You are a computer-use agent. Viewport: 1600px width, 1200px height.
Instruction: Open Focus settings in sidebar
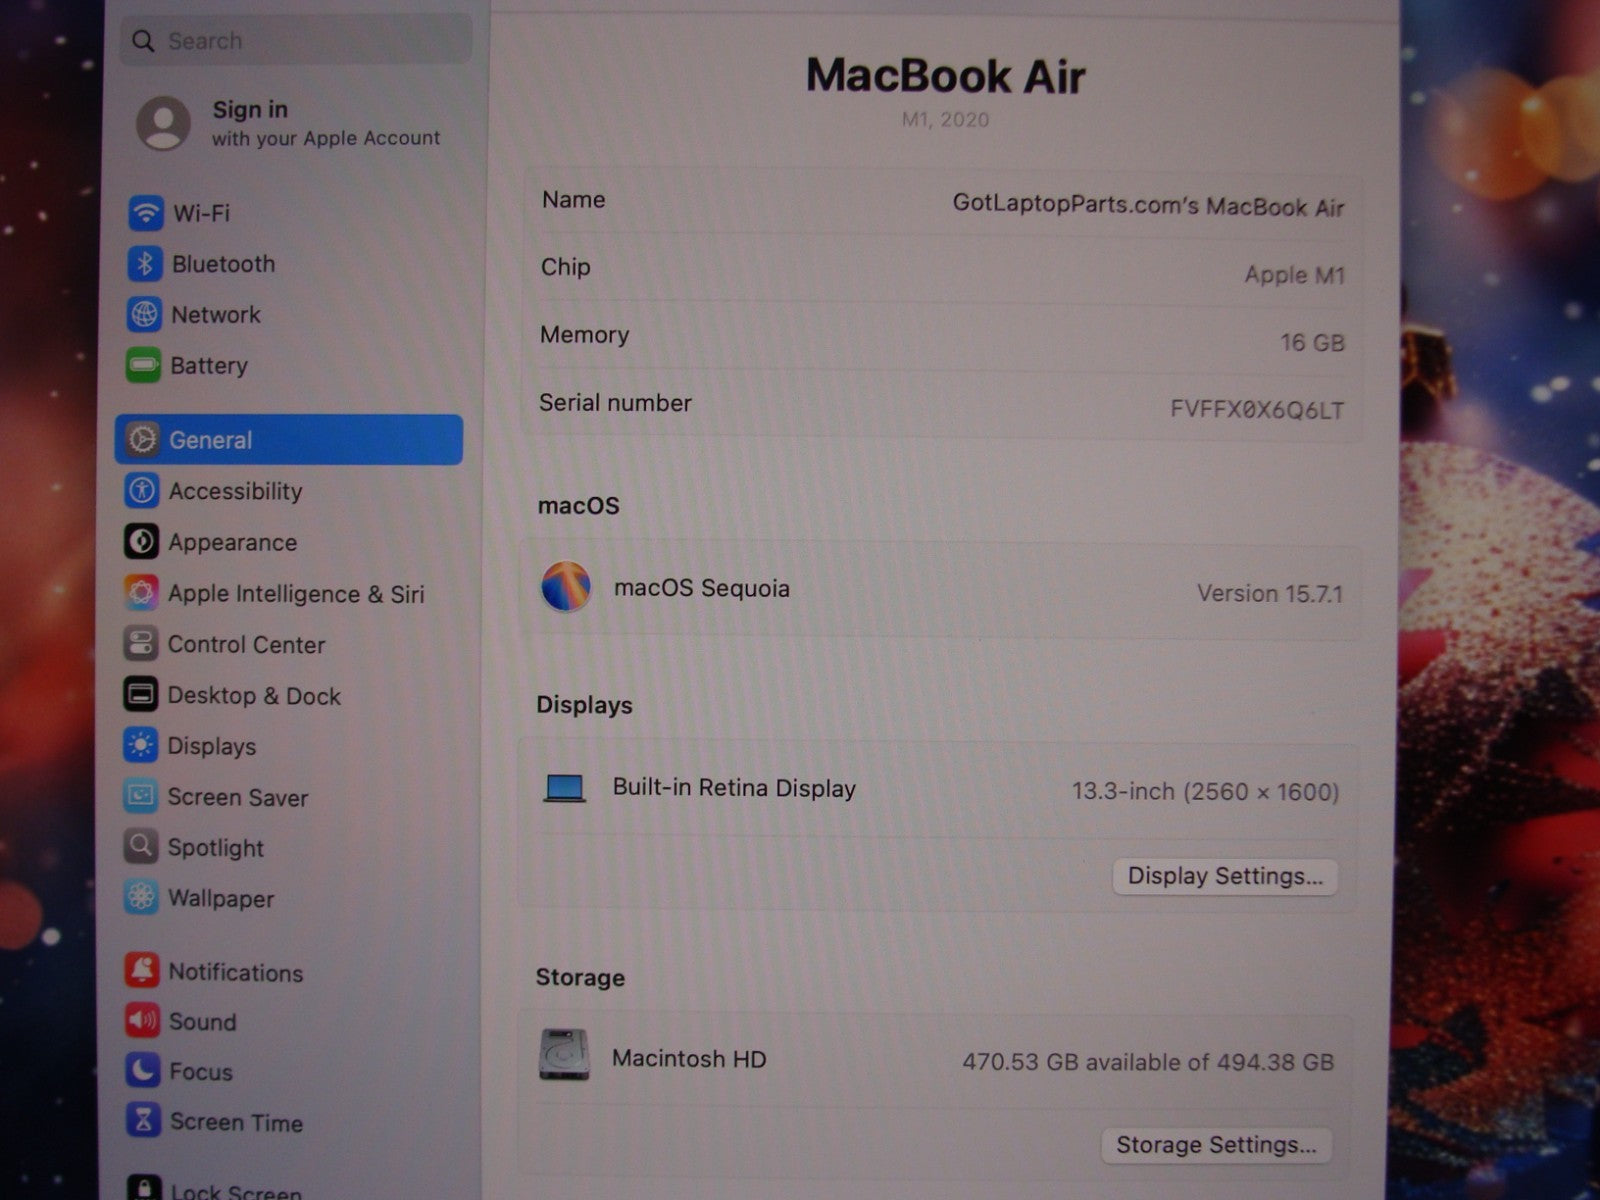pyautogui.click(x=200, y=1071)
